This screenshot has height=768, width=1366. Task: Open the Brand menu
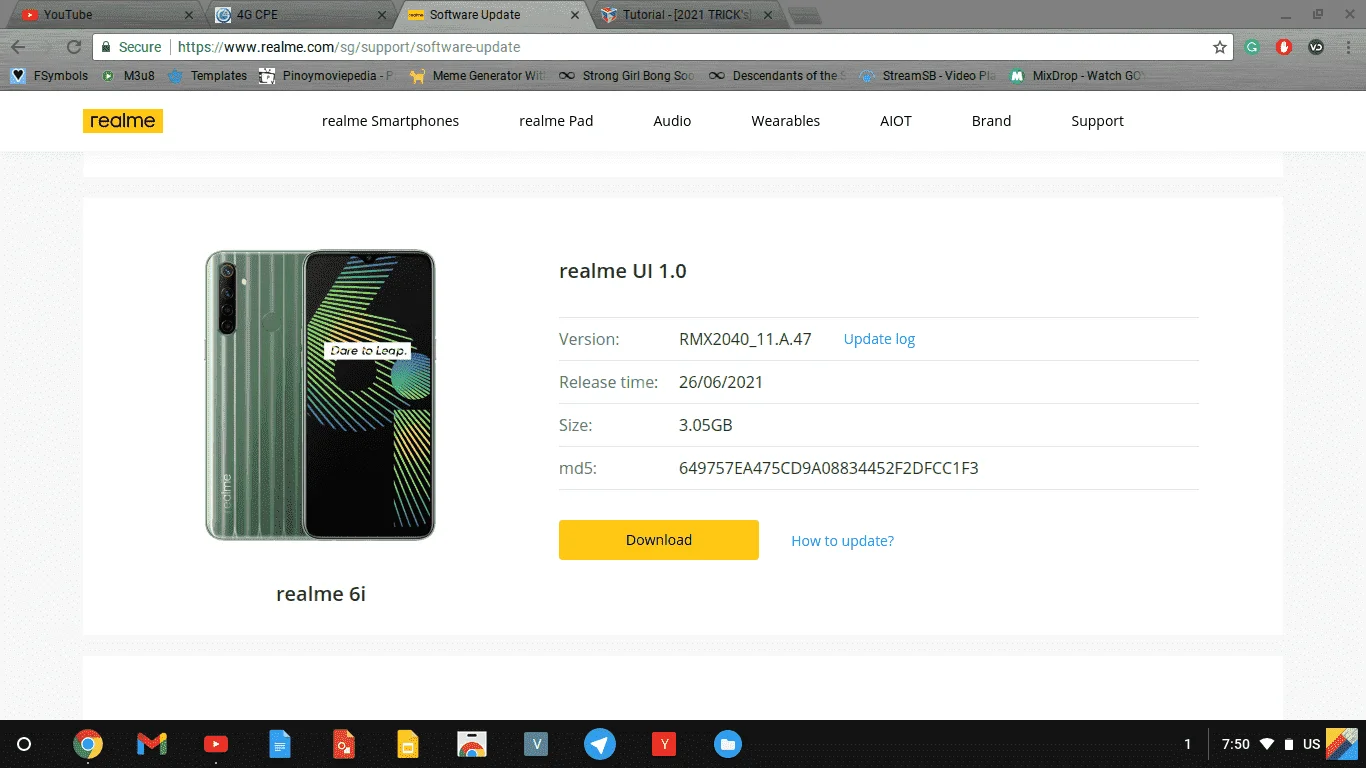991,121
